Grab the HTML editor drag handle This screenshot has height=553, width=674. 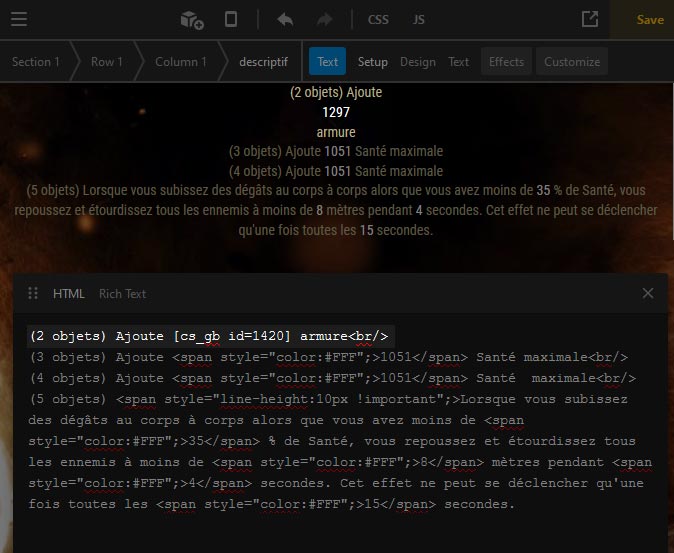click(33, 293)
